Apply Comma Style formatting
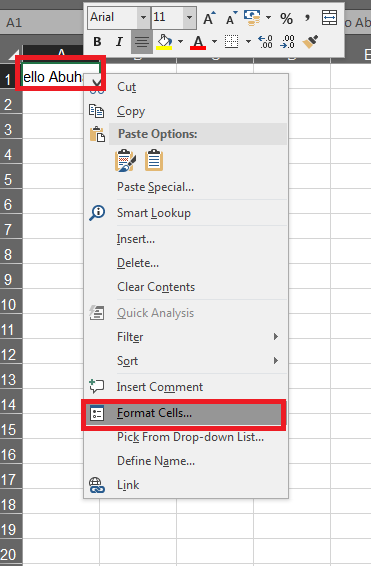The width and height of the screenshot is (371, 566). [307, 18]
